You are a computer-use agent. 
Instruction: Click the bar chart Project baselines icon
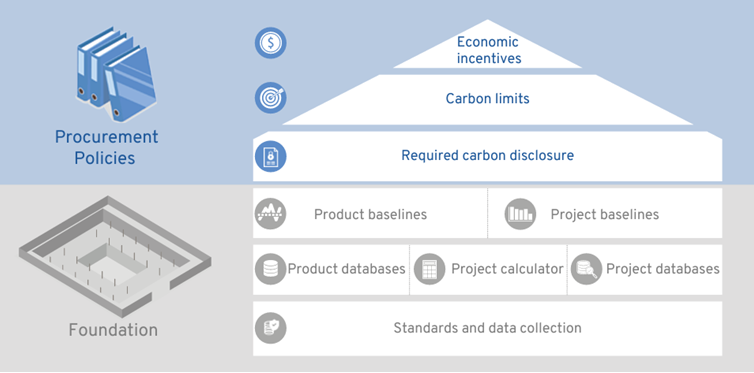click(520, 213)
